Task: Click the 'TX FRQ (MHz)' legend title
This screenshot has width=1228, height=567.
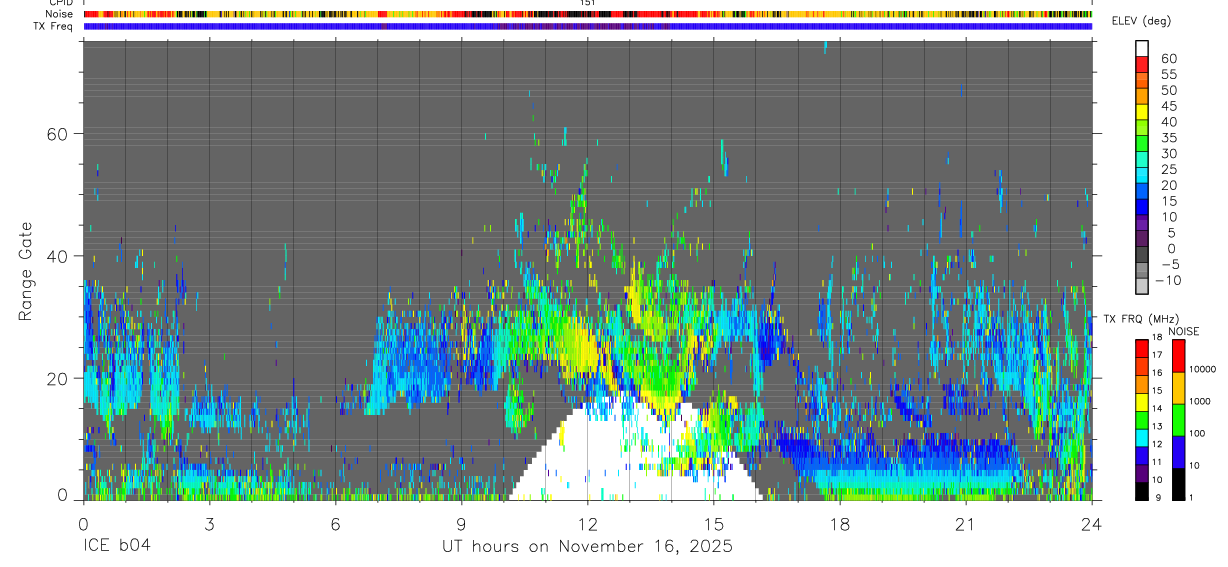Action: 1140,319
